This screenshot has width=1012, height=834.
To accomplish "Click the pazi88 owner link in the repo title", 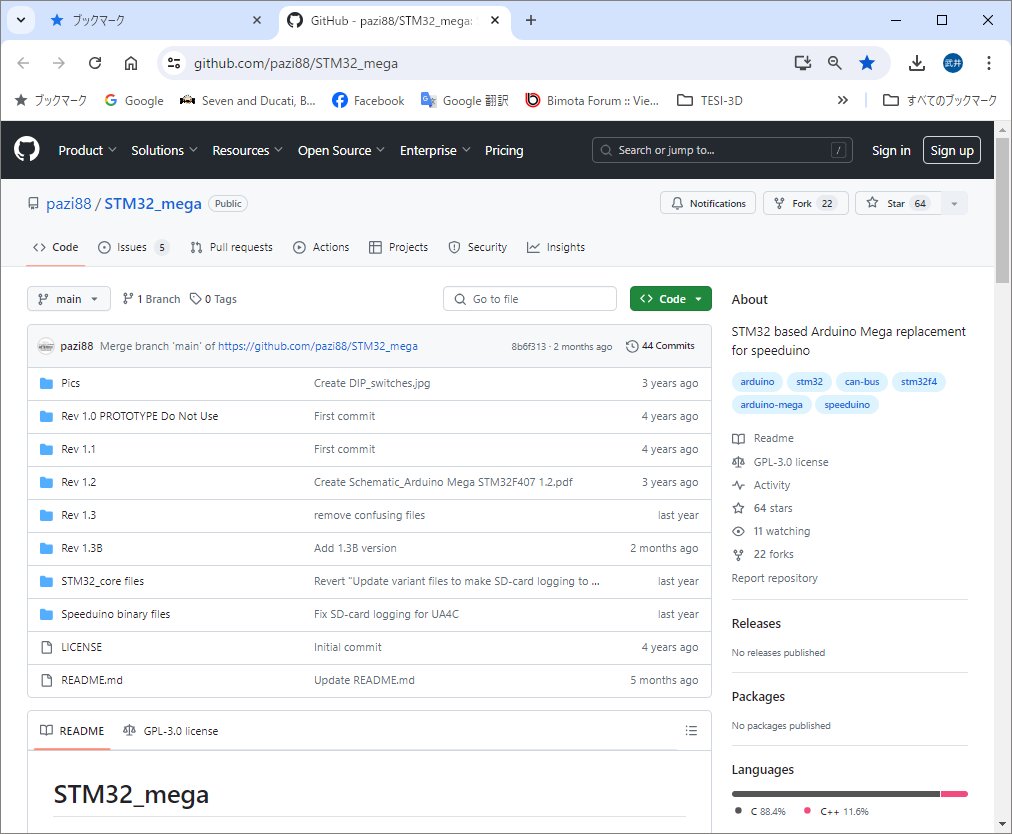I will (x=68, y=203).
